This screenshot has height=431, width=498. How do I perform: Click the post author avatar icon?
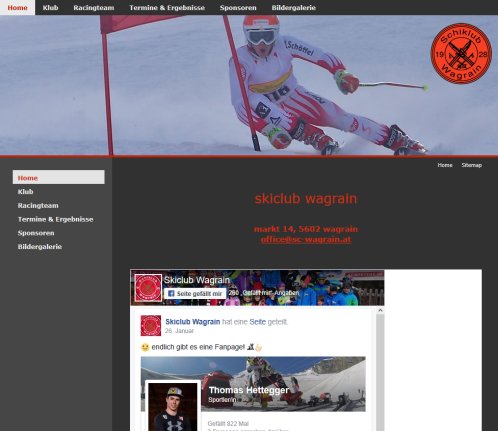tap(151, 325)
